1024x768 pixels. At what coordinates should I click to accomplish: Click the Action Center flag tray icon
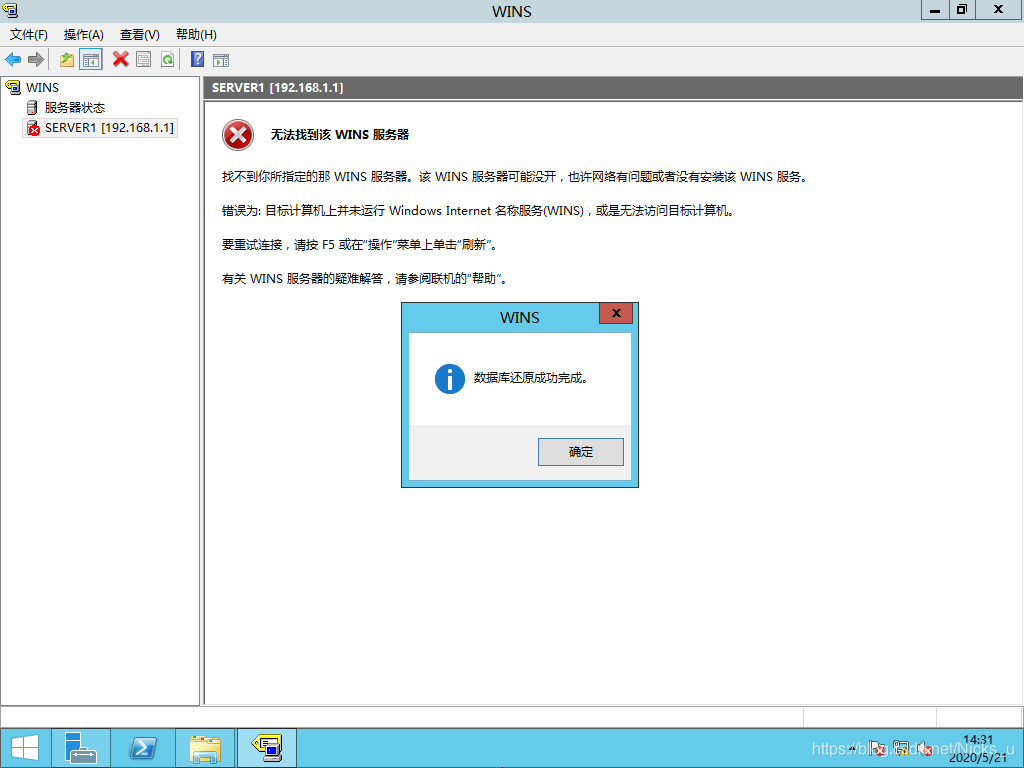tap(878, 748)
